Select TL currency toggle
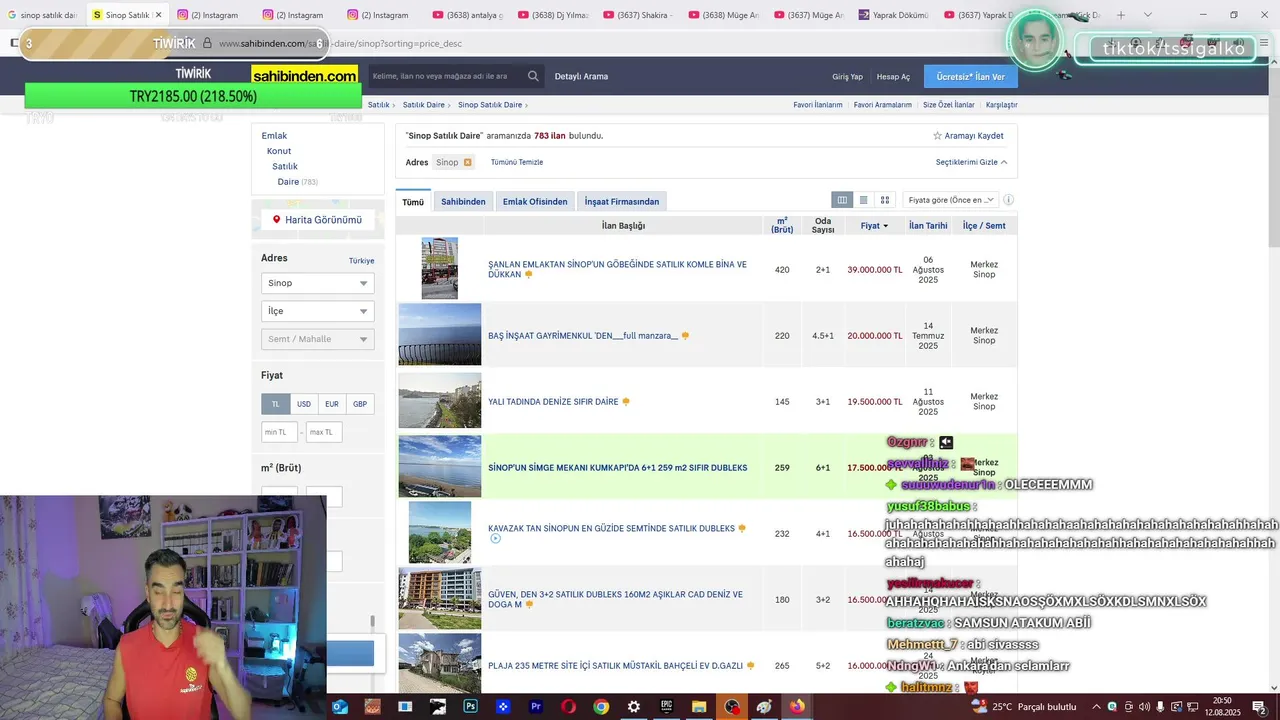Image resolution: width=1280 pixels, height=720 pixels. pyautogui.click(x=276, y=404)
